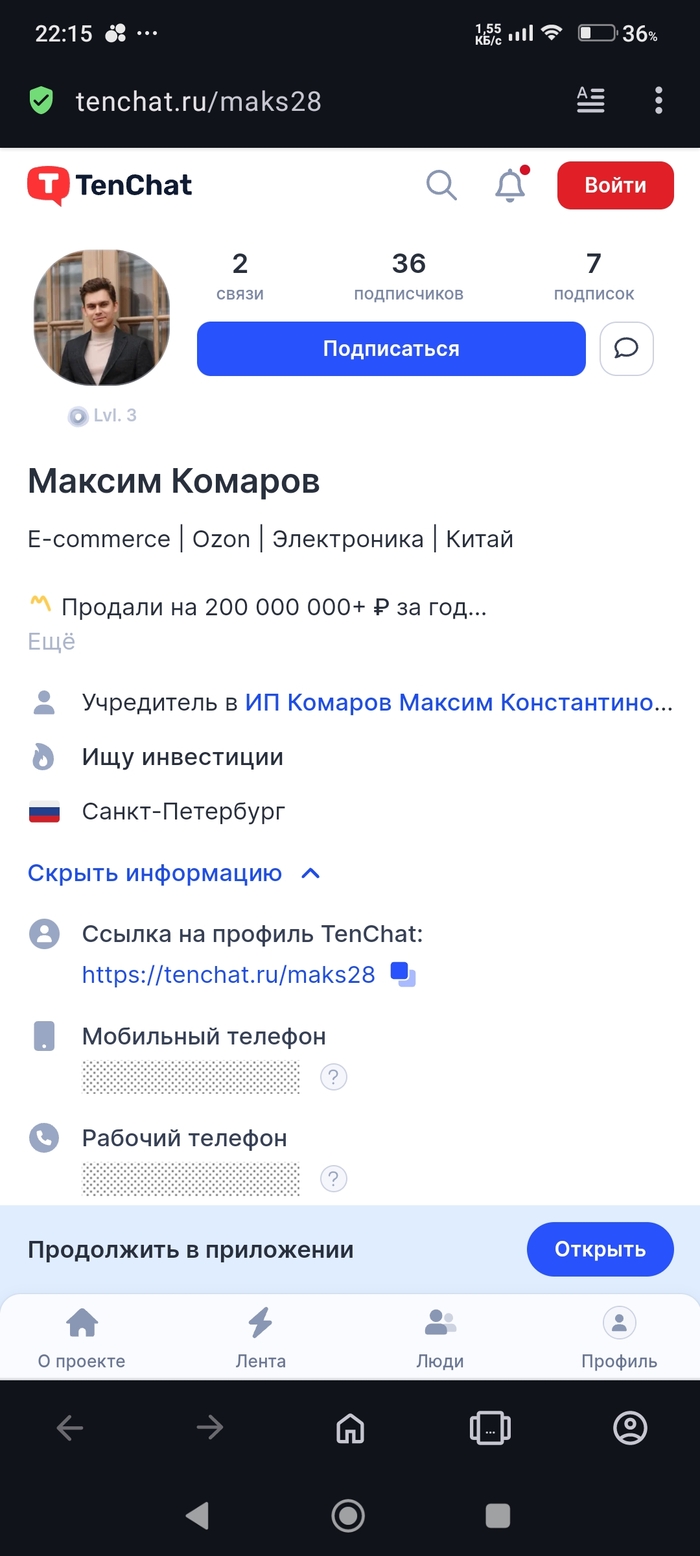Collapse "Скрыть информацию" section

(174, 873)
